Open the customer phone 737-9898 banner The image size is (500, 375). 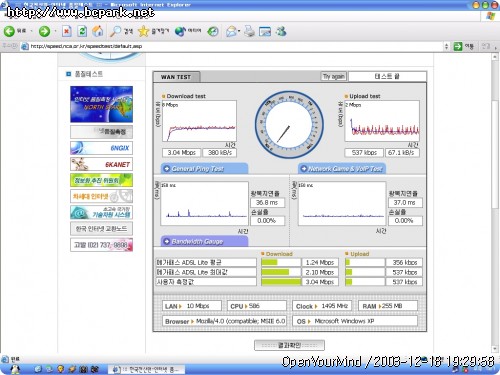pos(101,245)
